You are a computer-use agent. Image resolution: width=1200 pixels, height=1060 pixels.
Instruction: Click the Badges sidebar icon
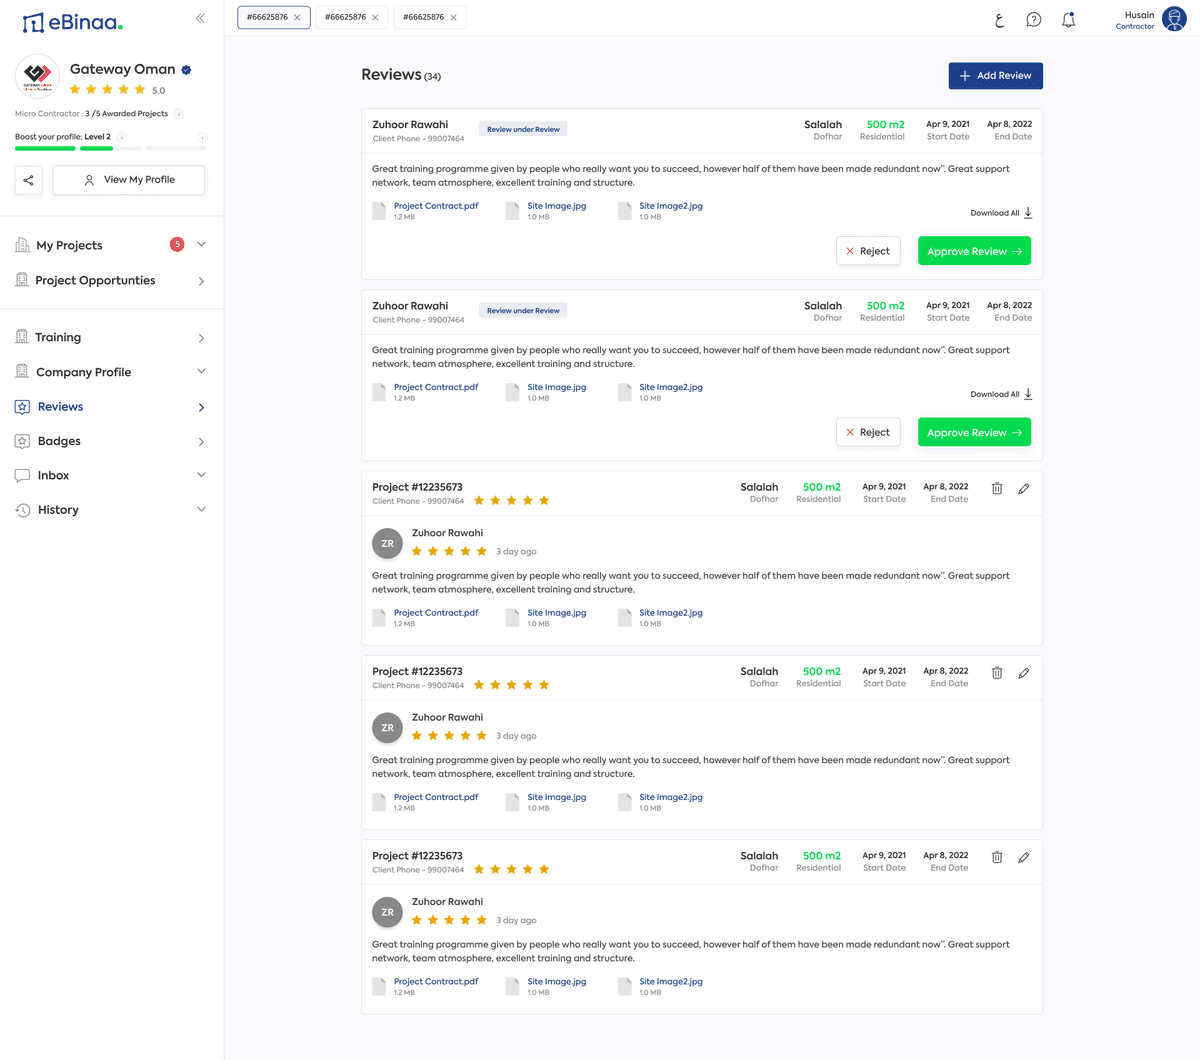coord(22,441)
